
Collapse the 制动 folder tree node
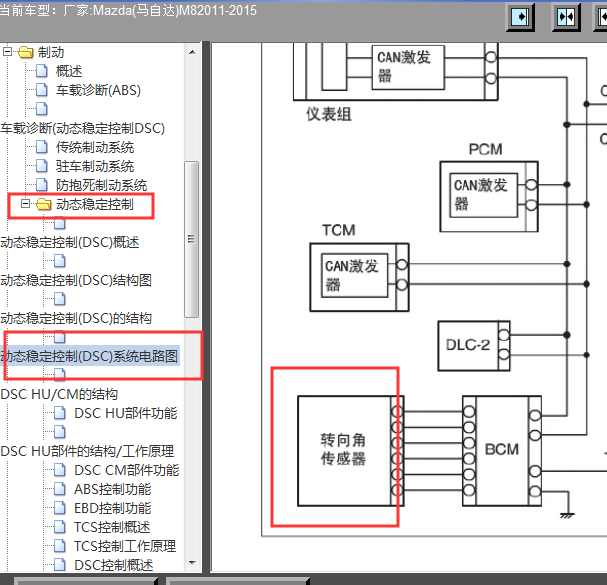(7, 51)
